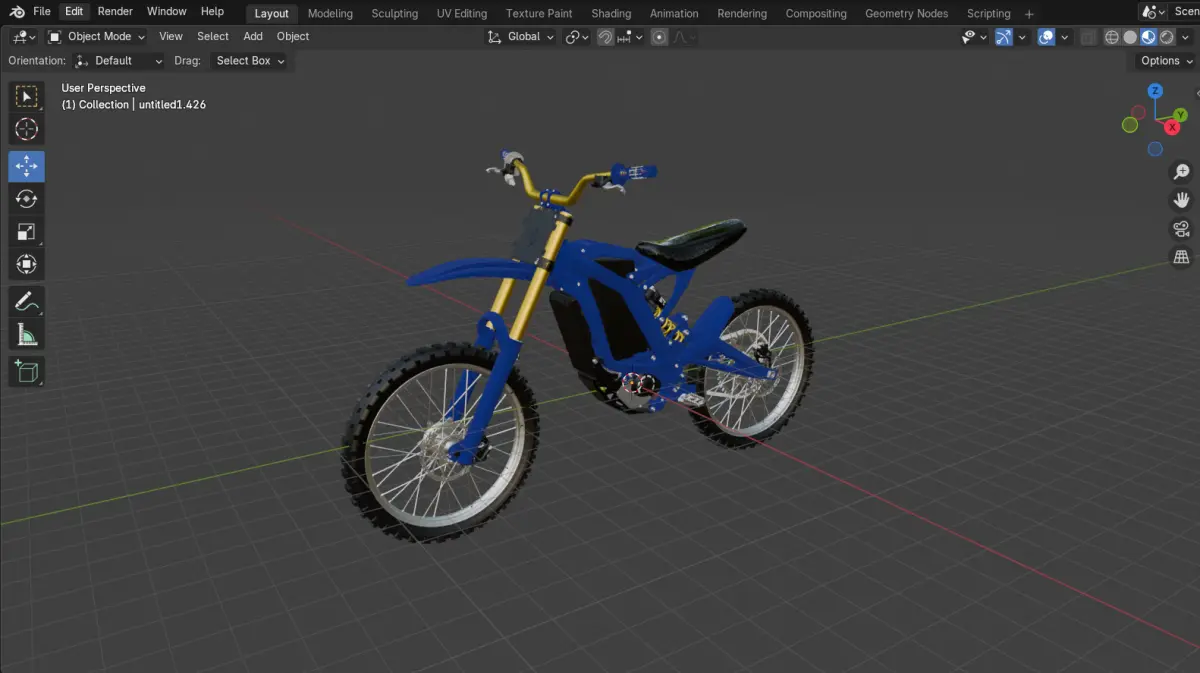Select the Select Box tool icon
This screenshot has width=1200, height=673.
point(27,96)
